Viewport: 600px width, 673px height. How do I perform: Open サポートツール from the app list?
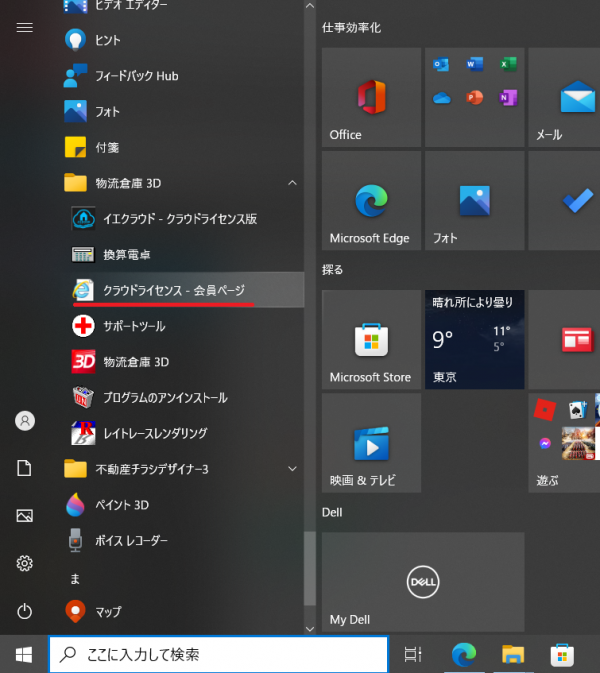click(135, 326)
